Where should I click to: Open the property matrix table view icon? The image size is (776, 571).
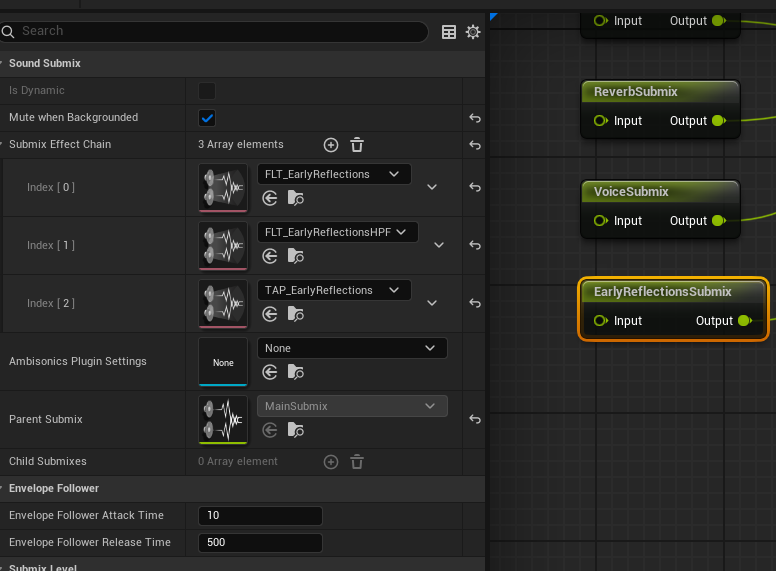click(449, 32)
